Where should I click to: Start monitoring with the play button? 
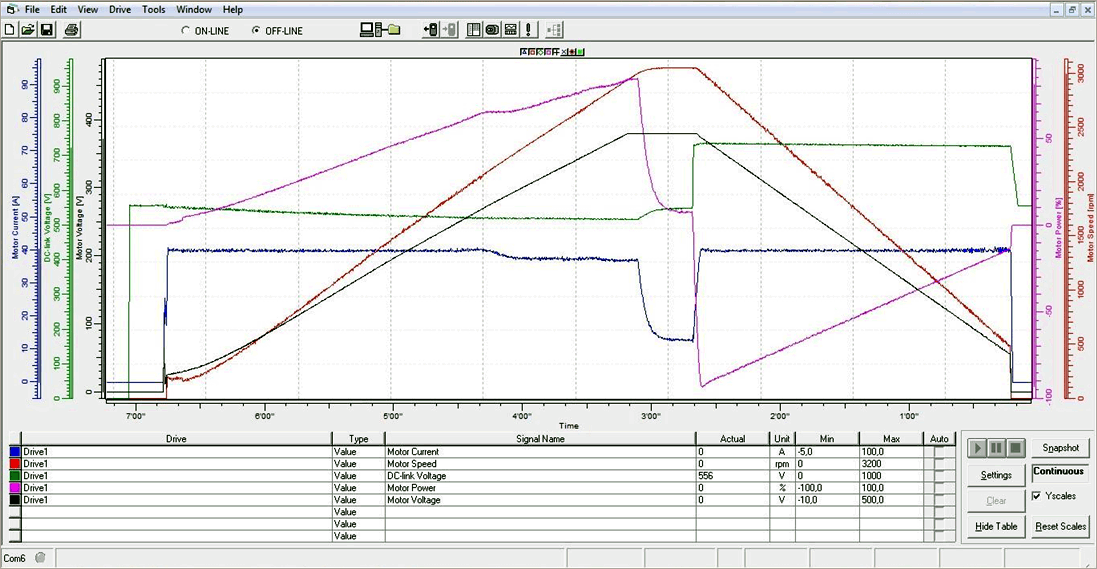point(977,448)
